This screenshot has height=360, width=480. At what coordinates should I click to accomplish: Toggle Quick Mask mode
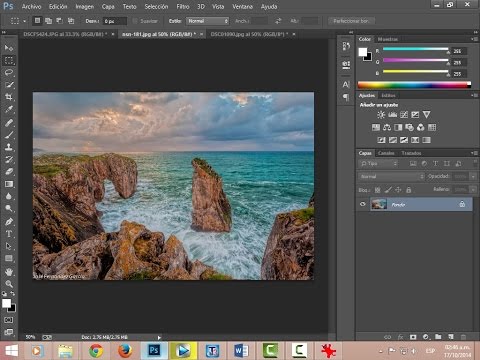pos(9,320)
